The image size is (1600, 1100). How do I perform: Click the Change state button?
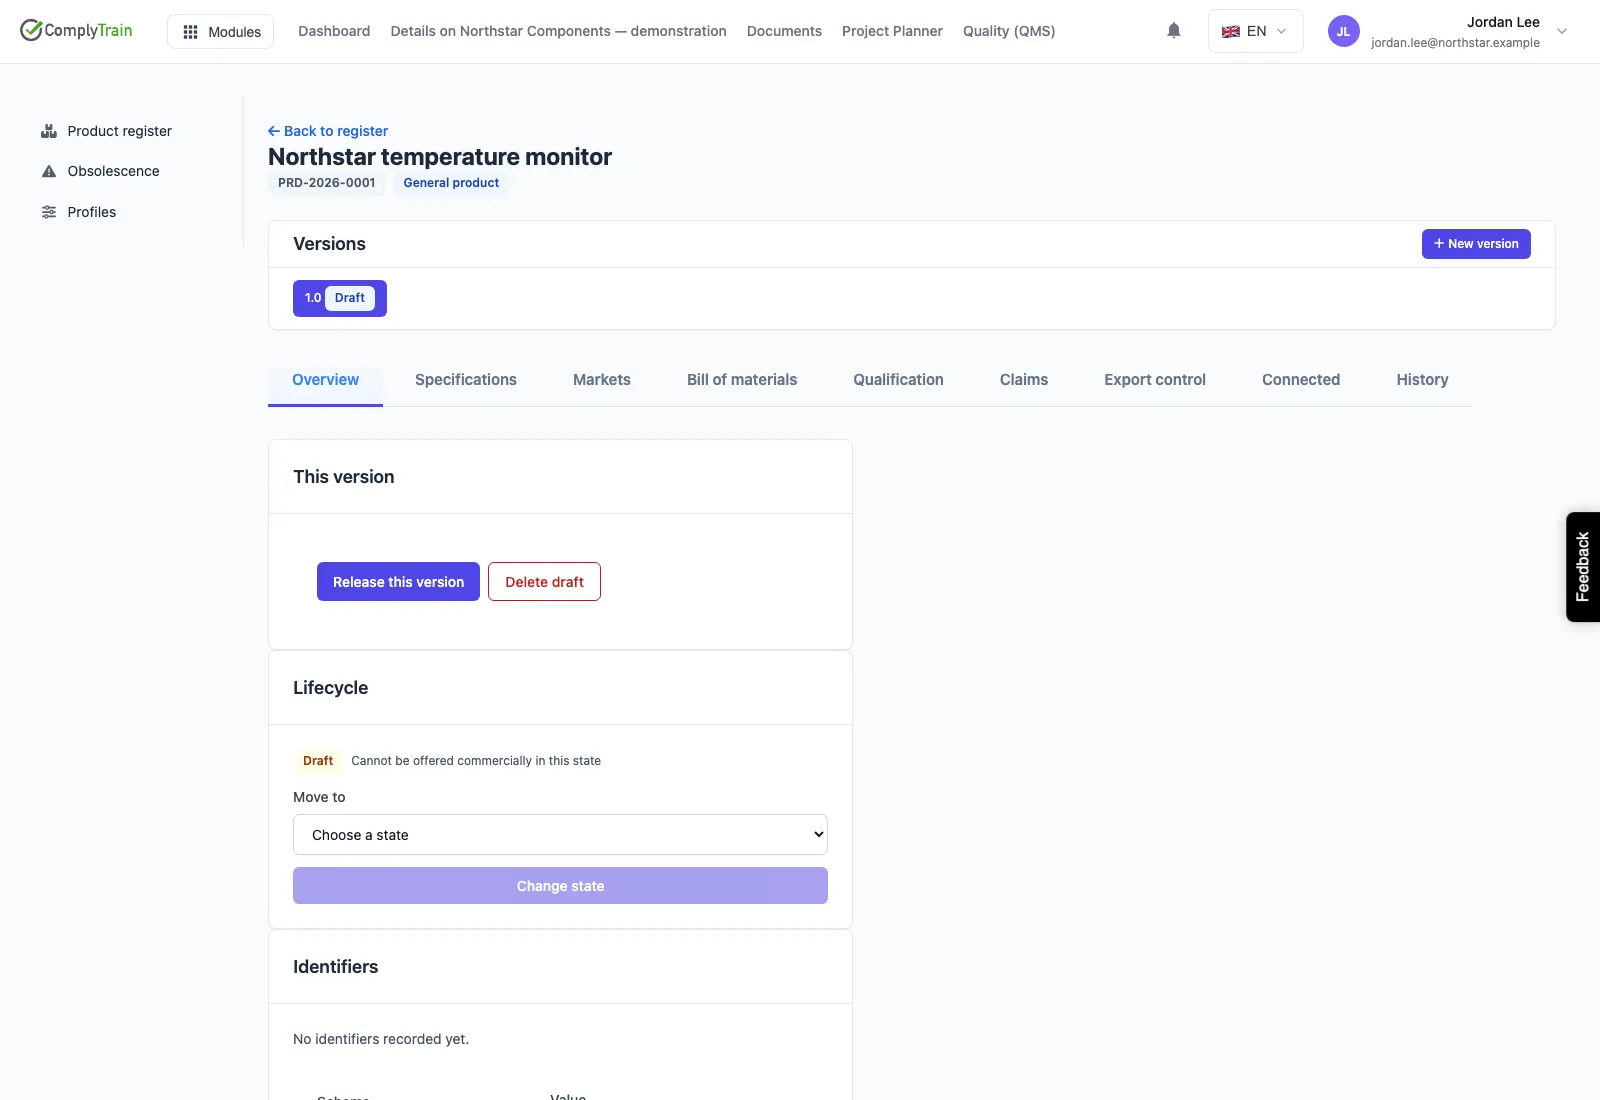560,886
